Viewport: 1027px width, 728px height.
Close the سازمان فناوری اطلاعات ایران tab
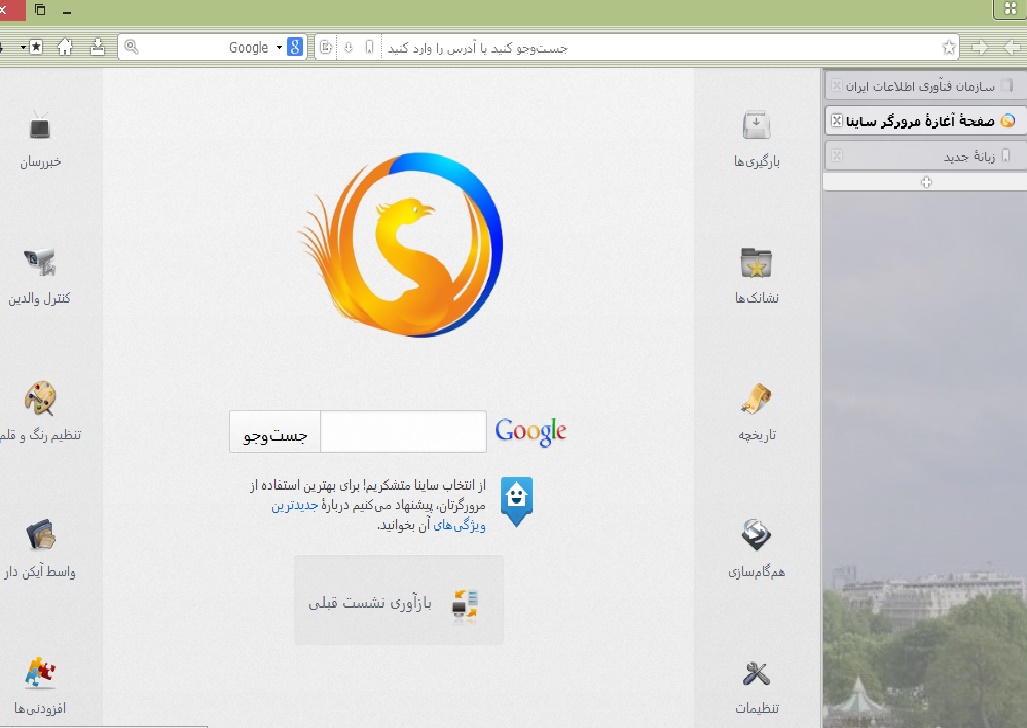tap(836, 86)
